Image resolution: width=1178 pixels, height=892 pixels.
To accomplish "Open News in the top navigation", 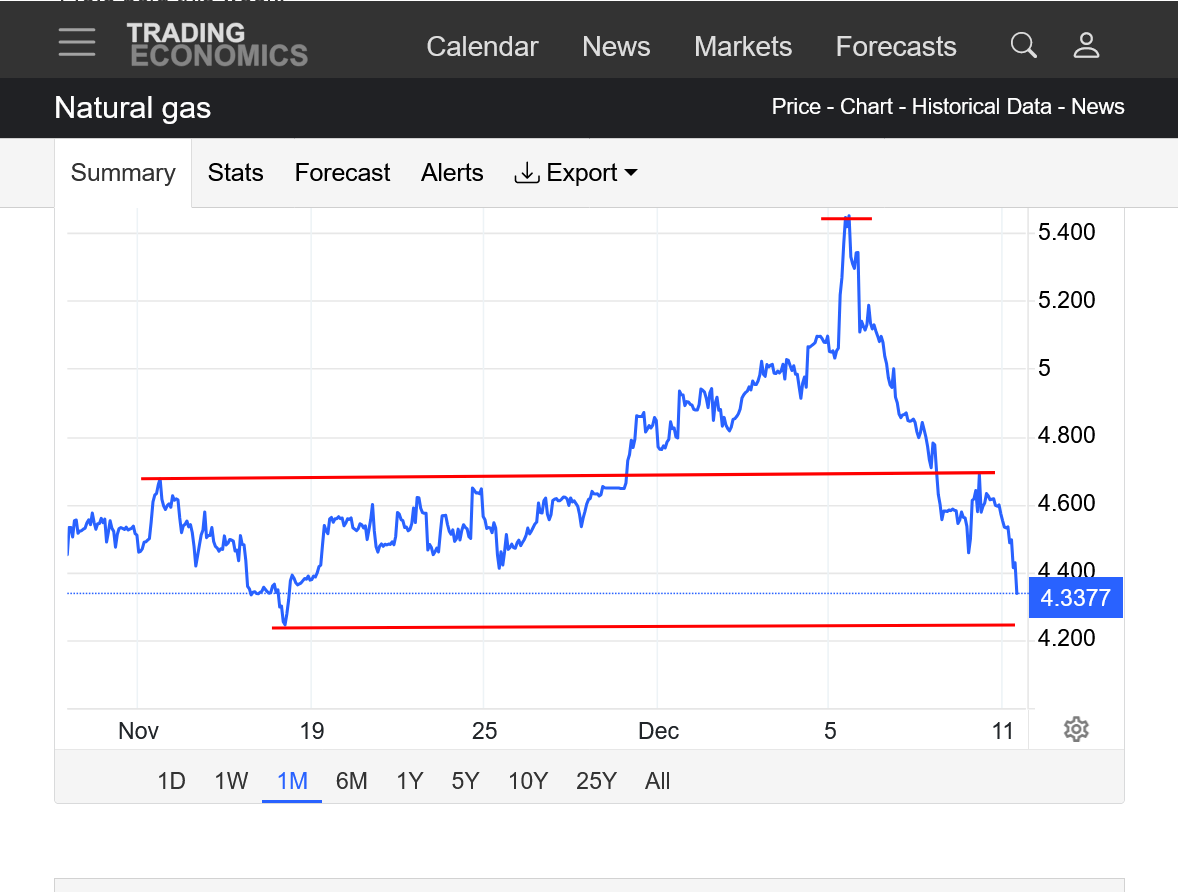I will (x=616, y=47).
